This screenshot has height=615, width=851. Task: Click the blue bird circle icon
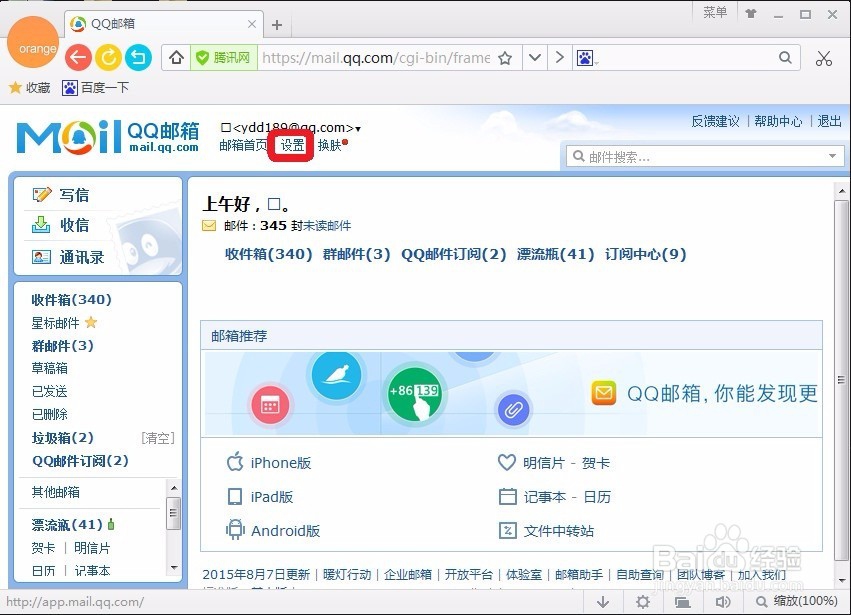(336, 376)
